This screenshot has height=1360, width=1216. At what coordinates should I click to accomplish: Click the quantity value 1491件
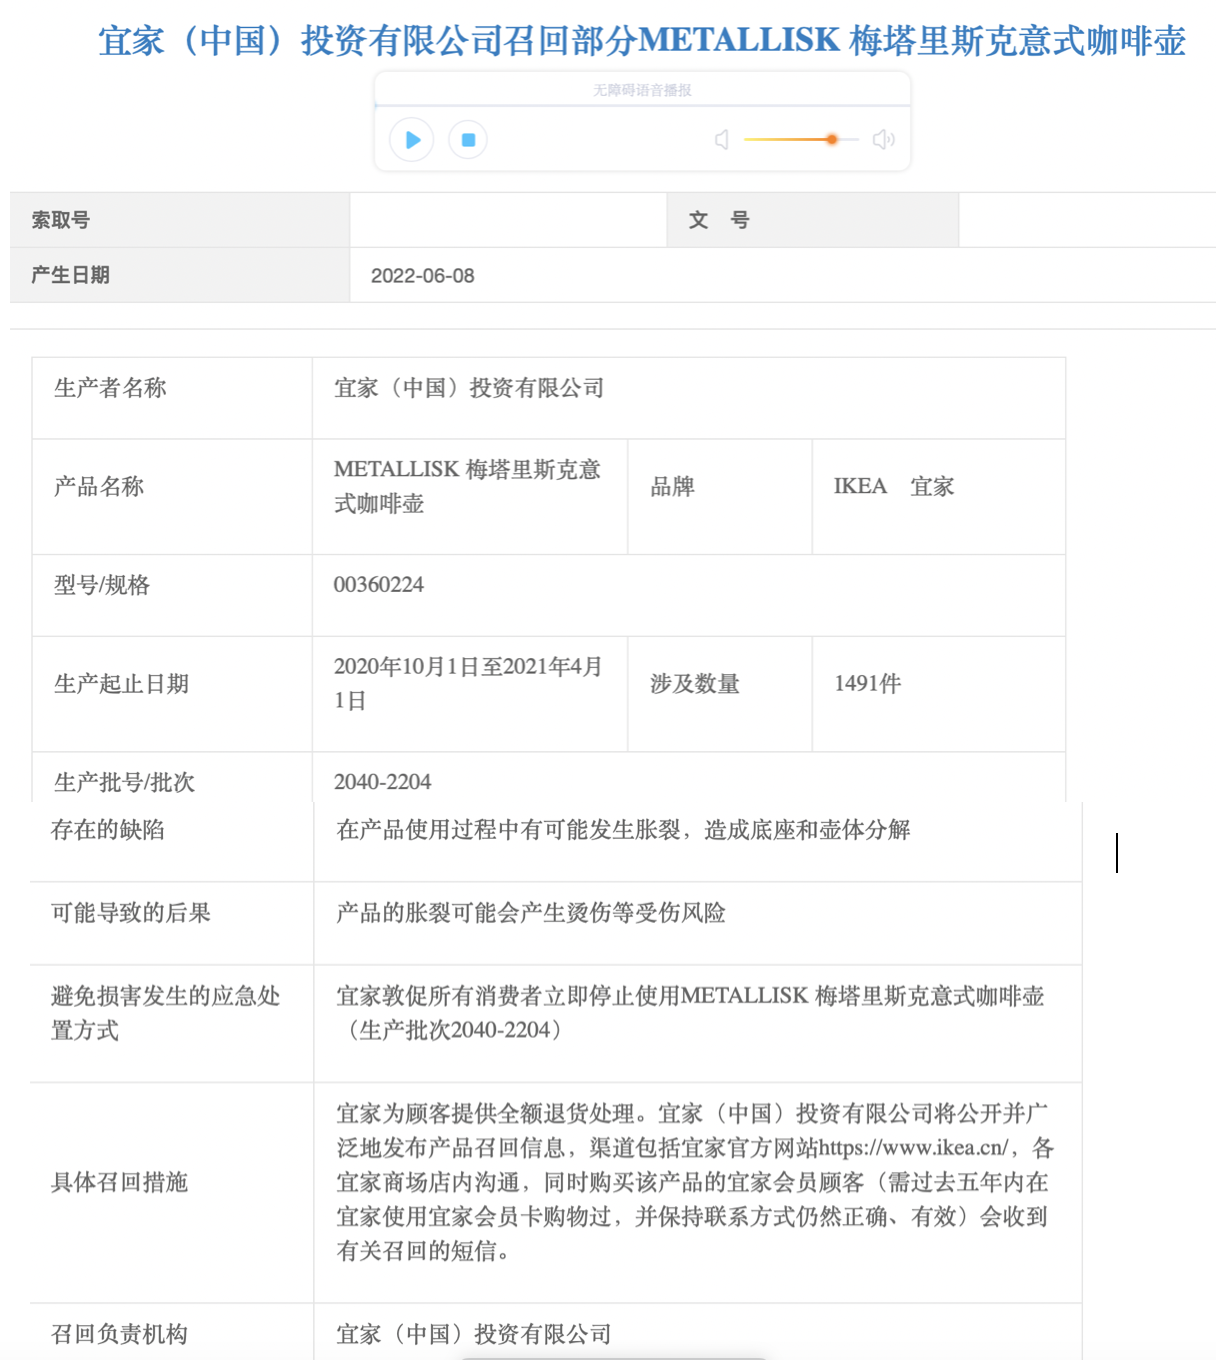[x=868, y=684]
